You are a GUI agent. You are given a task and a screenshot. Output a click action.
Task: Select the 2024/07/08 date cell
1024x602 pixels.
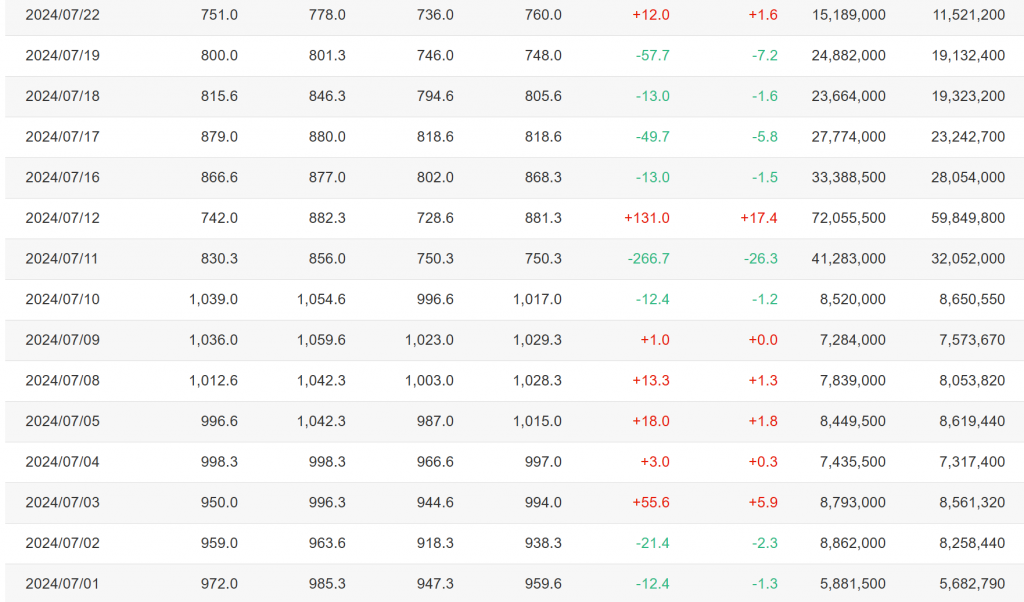[x=62, y=380]
